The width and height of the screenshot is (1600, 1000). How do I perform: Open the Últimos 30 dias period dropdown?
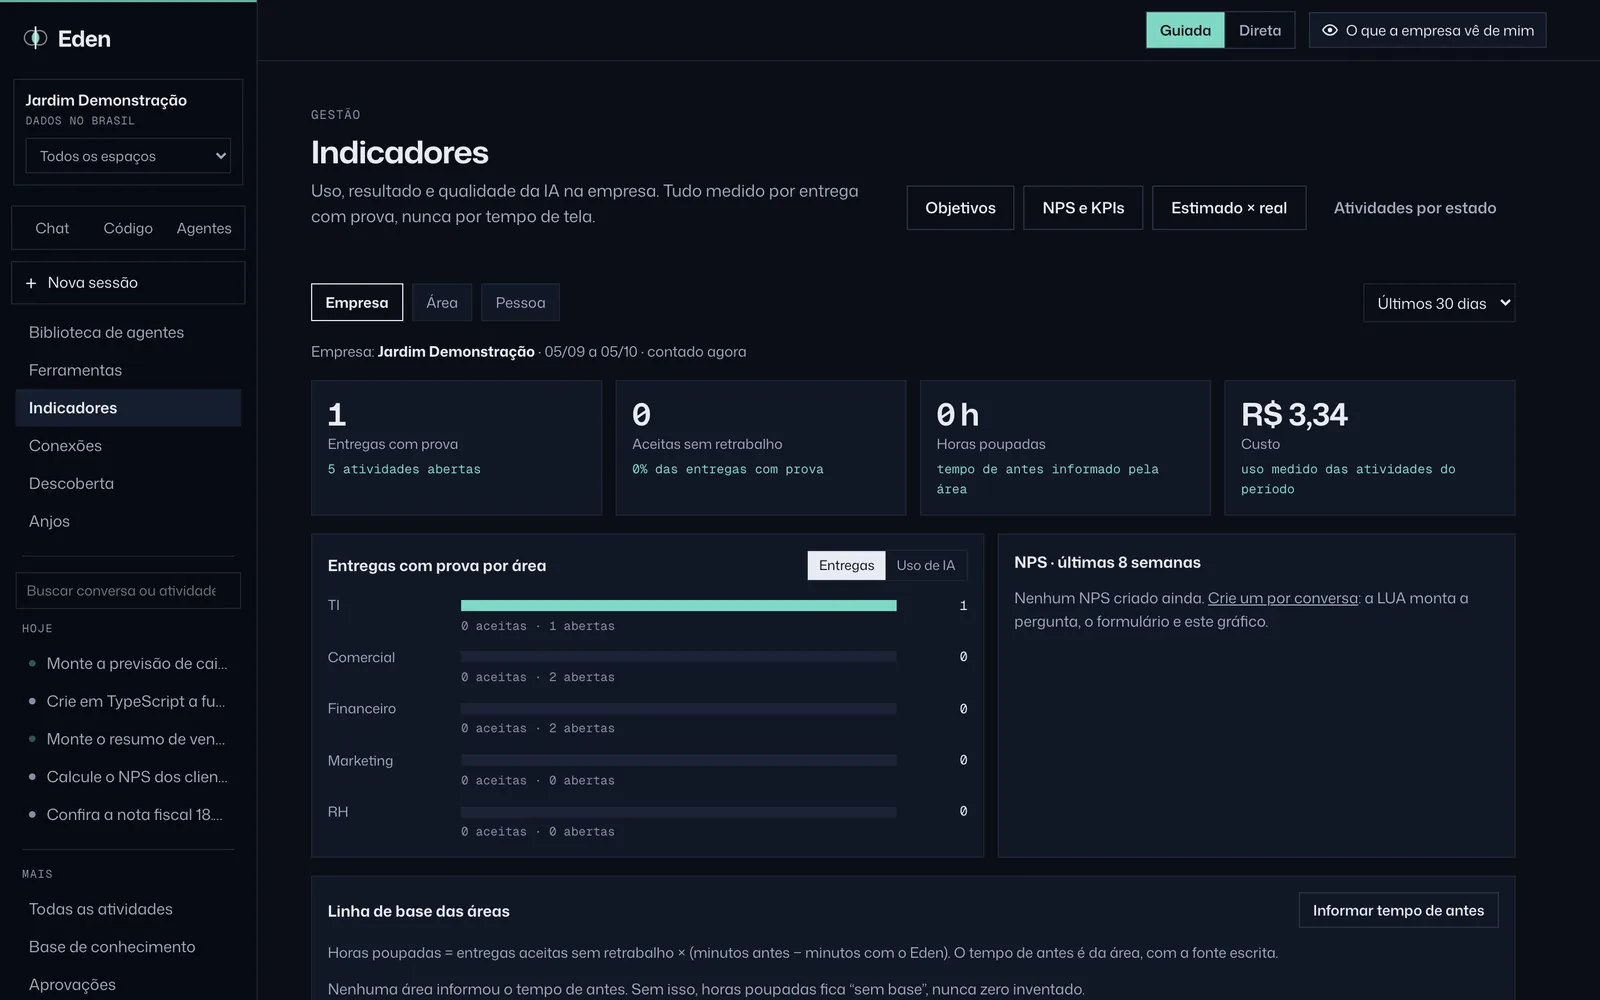1439,303
